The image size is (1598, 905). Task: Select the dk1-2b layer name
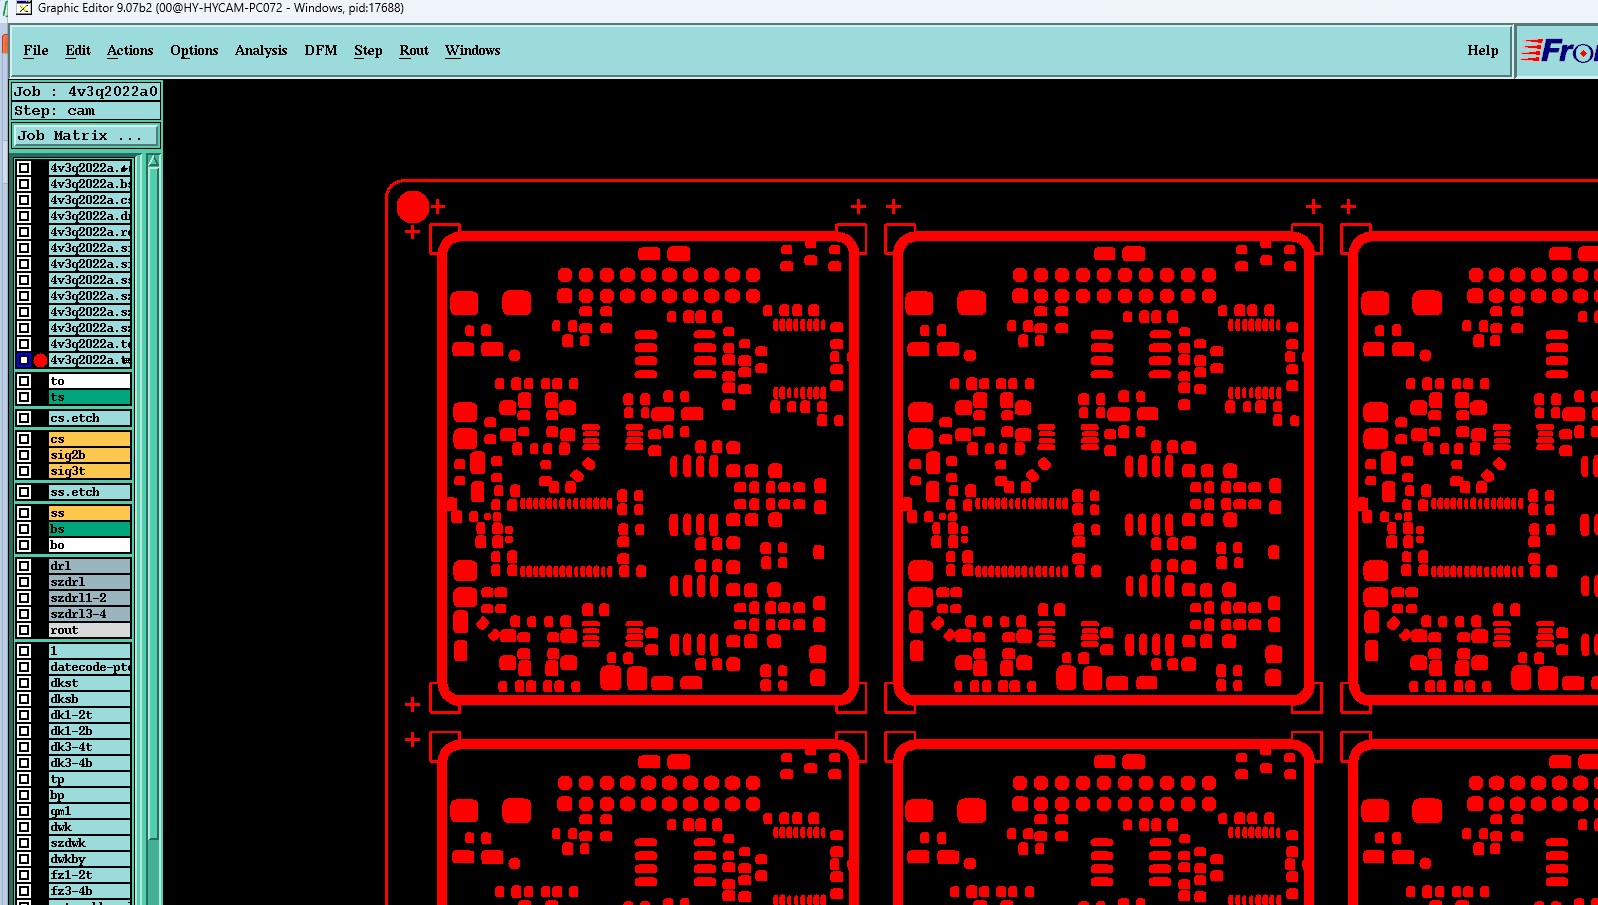click(x=90, y=731)
